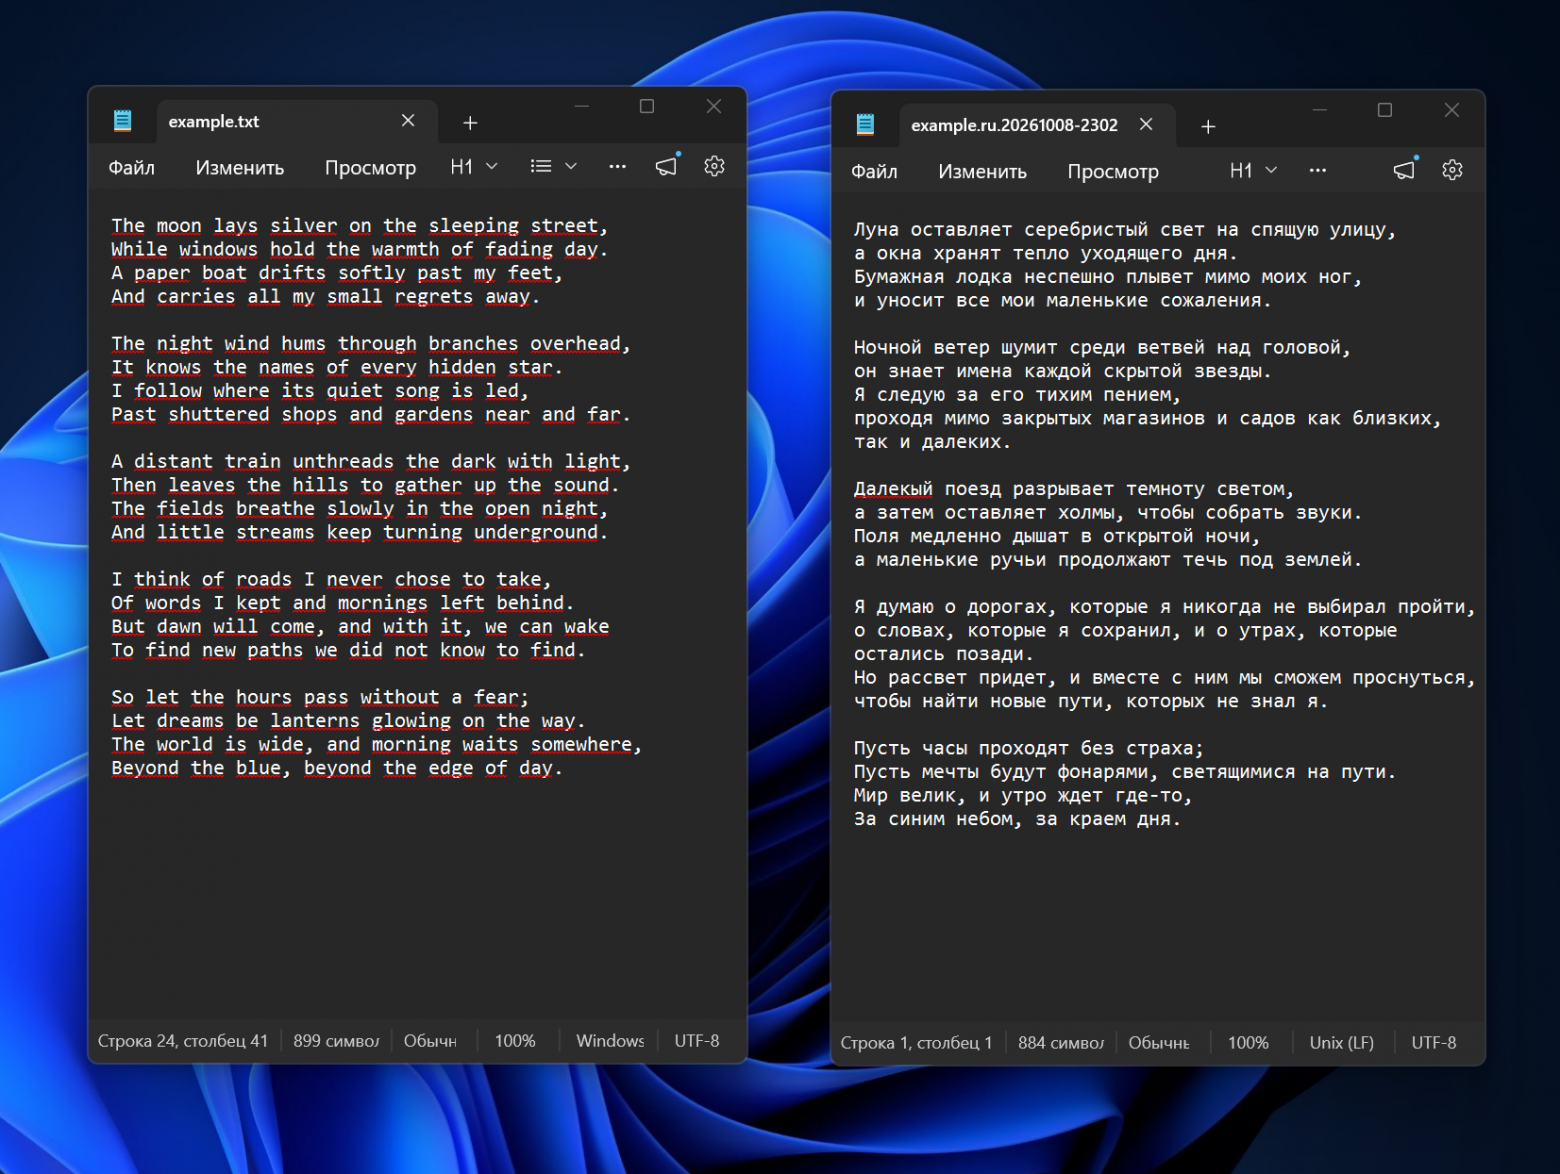Image resolution: width=1560 pixels, height=1174 pixels.
Task: Click UTF-8 encoding in example.txt status bar
Action: pos(697,1041)
